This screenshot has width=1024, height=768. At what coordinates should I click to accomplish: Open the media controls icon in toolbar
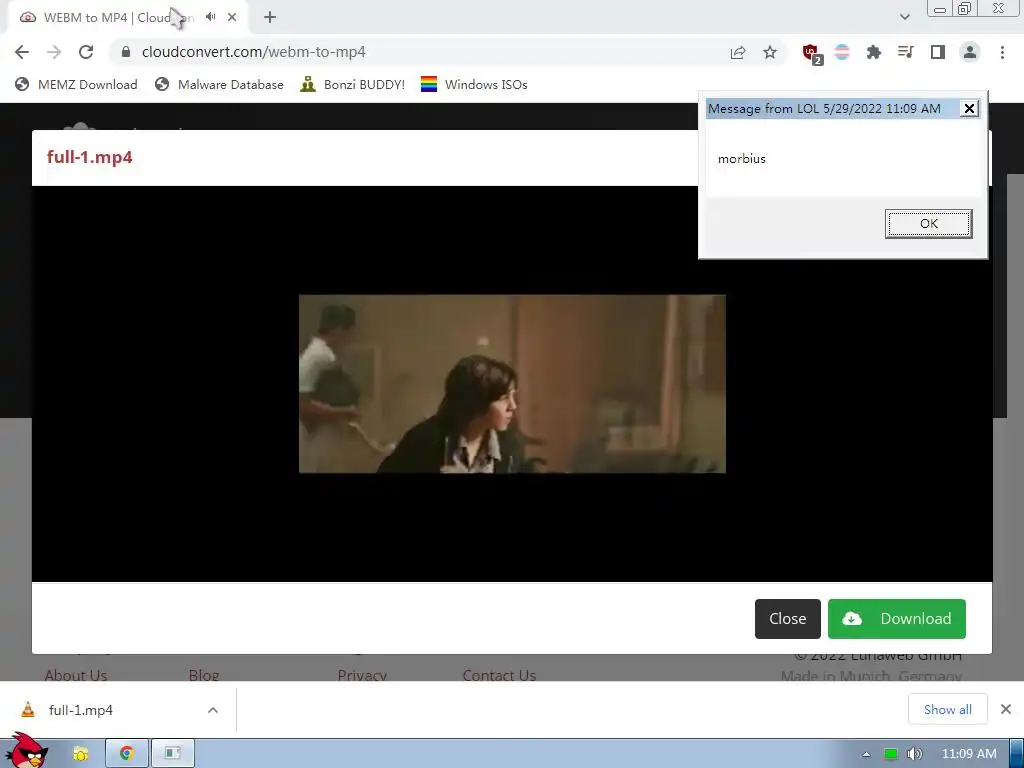[905, 52]
